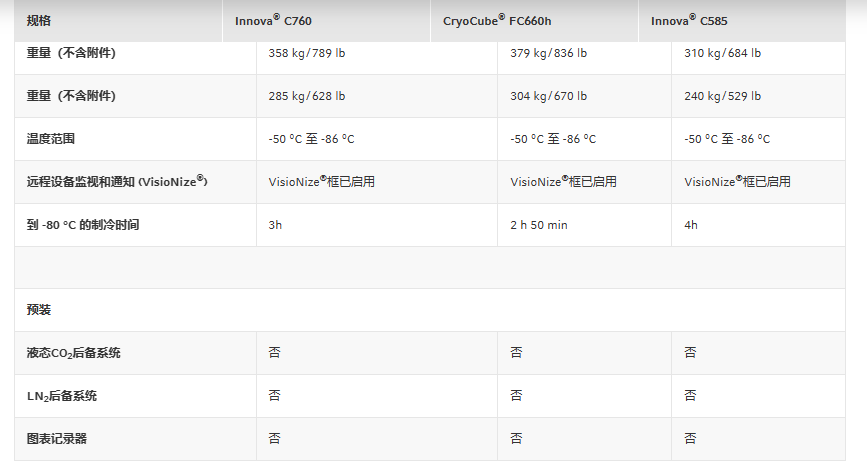This screenshot has height=471, width=867.
Task: Click the 到 -80 °C 的制冷时间 row label
Action: [83, 225]
